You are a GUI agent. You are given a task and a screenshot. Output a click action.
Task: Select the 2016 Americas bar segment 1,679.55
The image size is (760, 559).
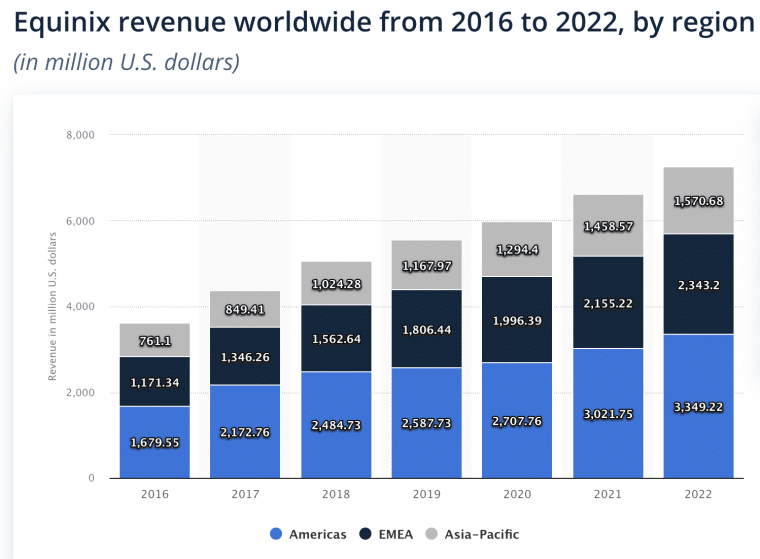[x=155, y=442]
